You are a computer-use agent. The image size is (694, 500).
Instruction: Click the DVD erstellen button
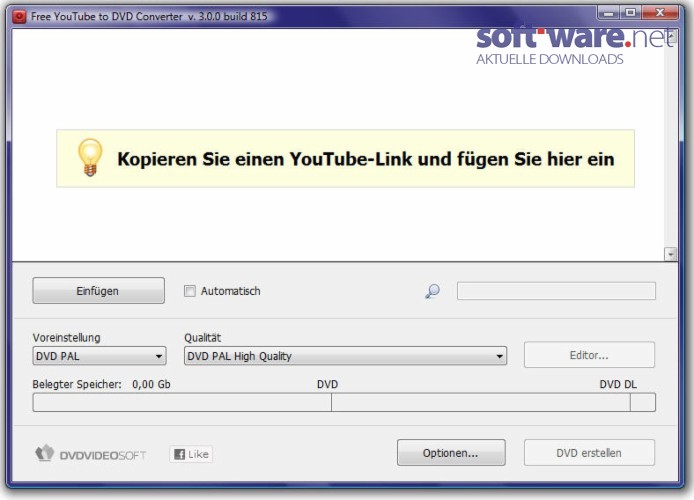[x=589, y=453]
